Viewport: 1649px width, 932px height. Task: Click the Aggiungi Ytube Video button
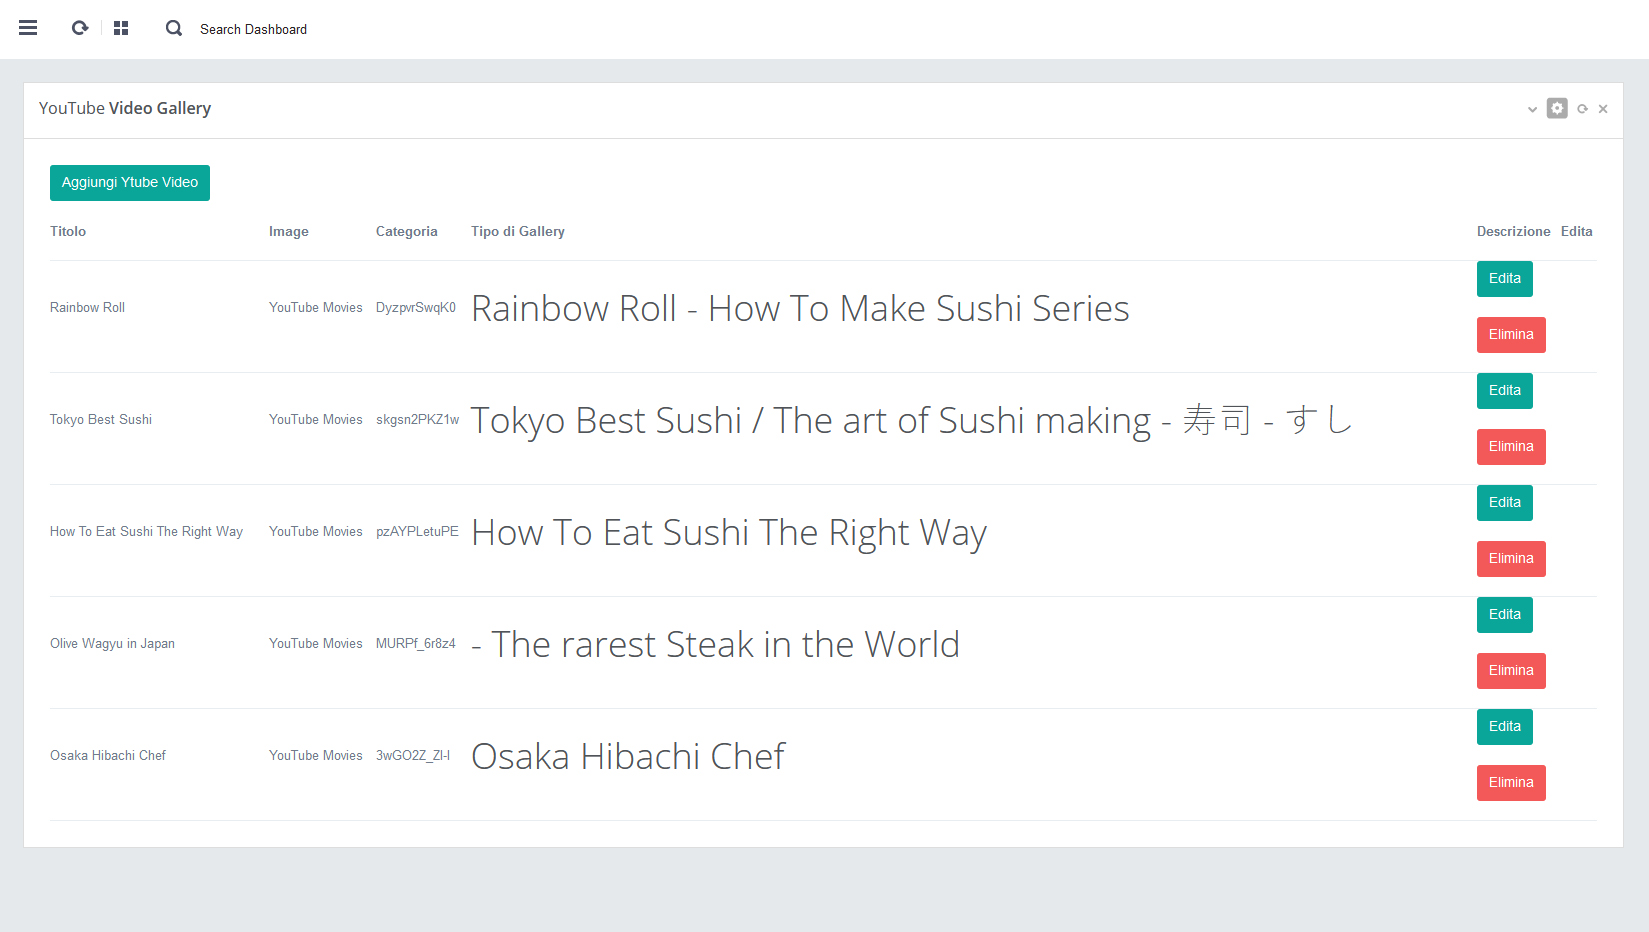130,183
